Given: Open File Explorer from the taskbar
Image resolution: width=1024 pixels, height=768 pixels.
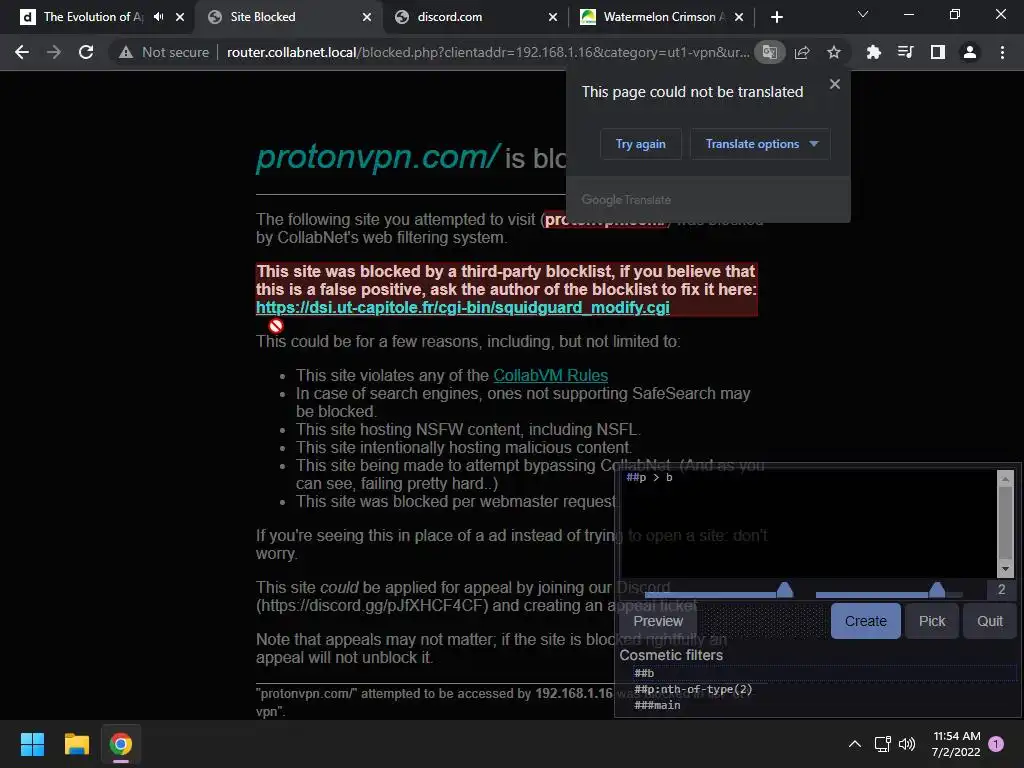Looking at the screenshot, I should [76, 744].
